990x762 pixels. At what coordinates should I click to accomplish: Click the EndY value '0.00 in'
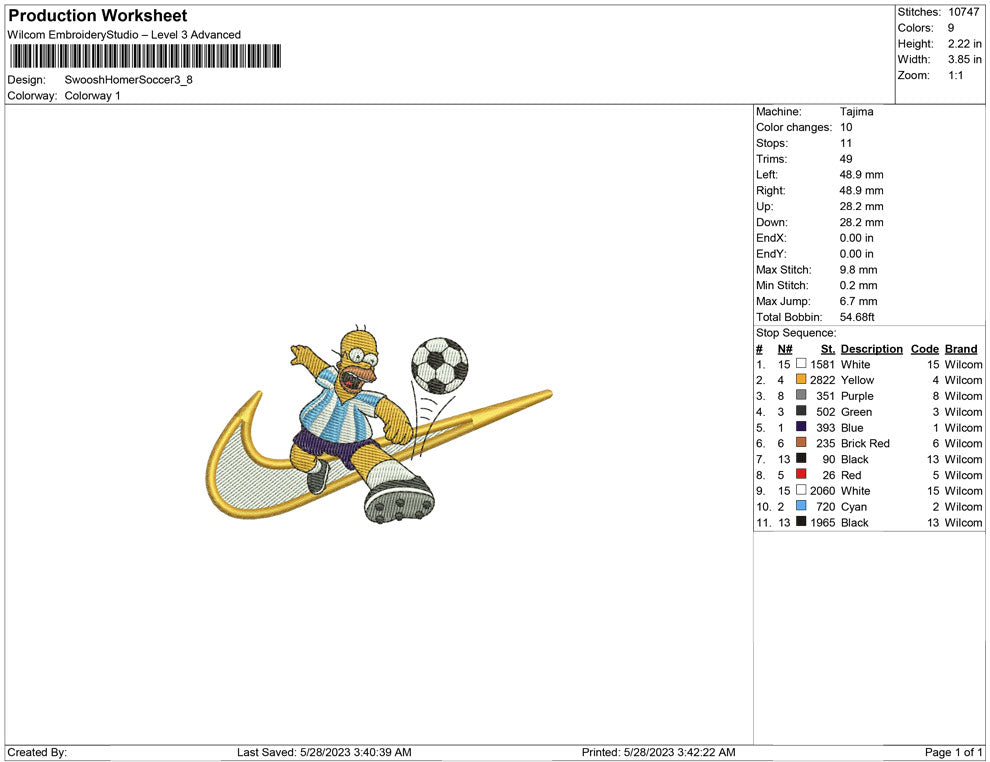(x=857, y=254)
